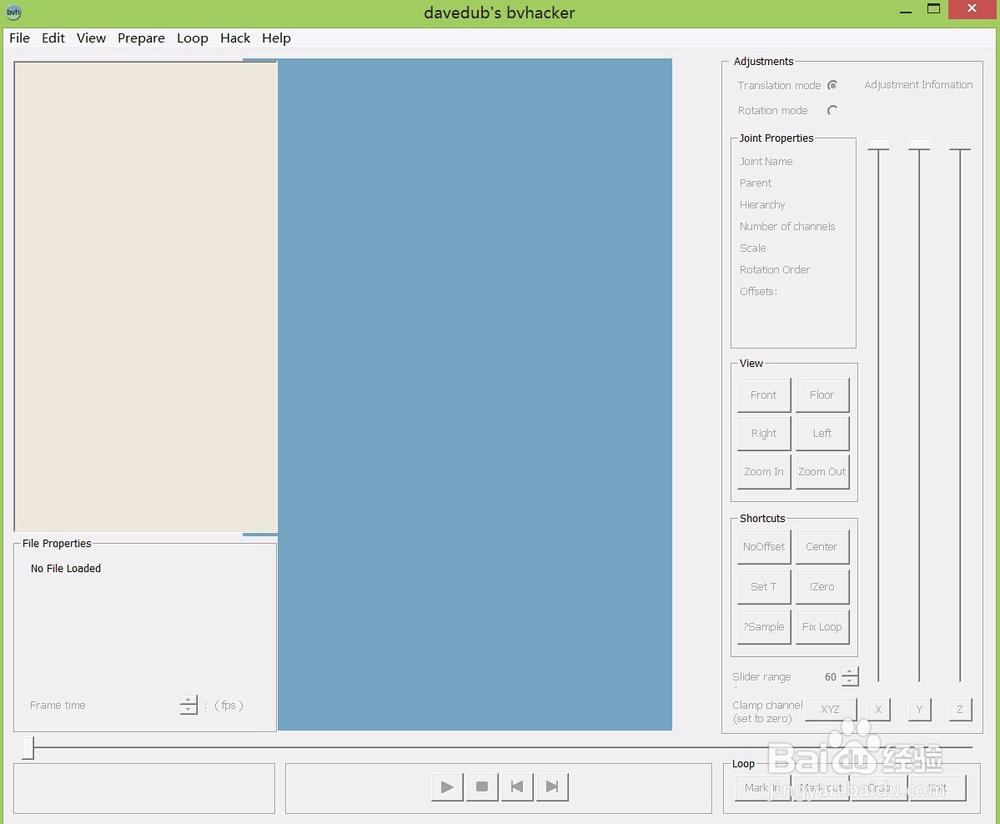Click the X clamp channel button
The image size is (1000, 824).
(878, 709)
